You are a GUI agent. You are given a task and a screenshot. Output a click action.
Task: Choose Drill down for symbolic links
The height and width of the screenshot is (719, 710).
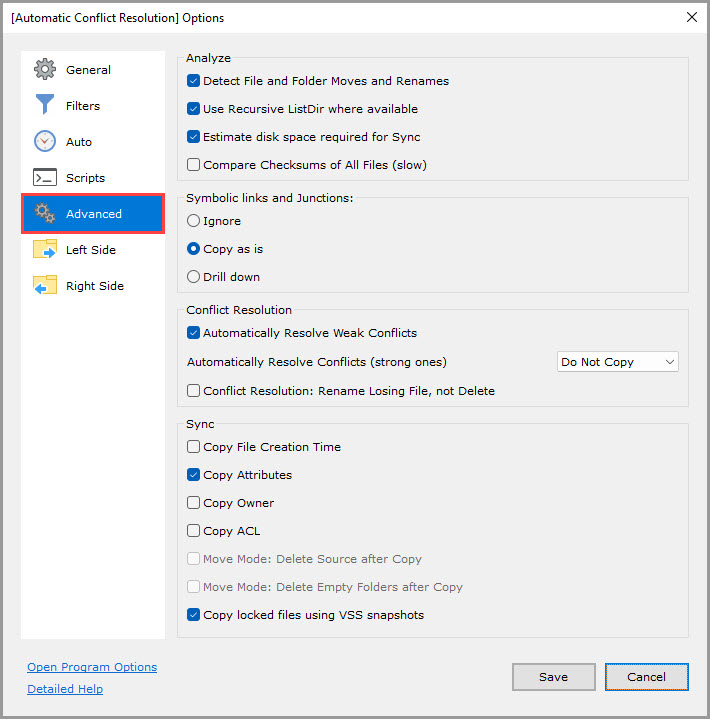(x=193, y=277)
